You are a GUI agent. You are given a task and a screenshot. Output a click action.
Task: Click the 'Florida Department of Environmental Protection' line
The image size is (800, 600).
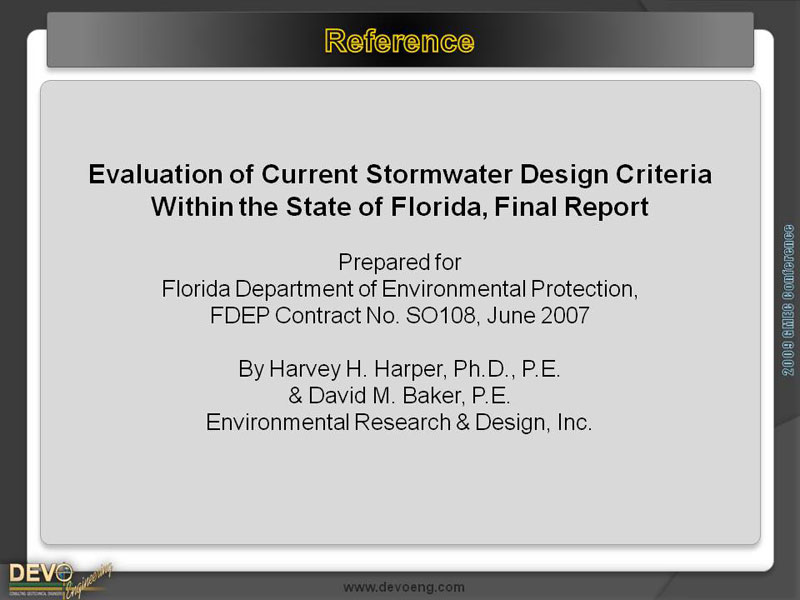[x=399, y=290]
